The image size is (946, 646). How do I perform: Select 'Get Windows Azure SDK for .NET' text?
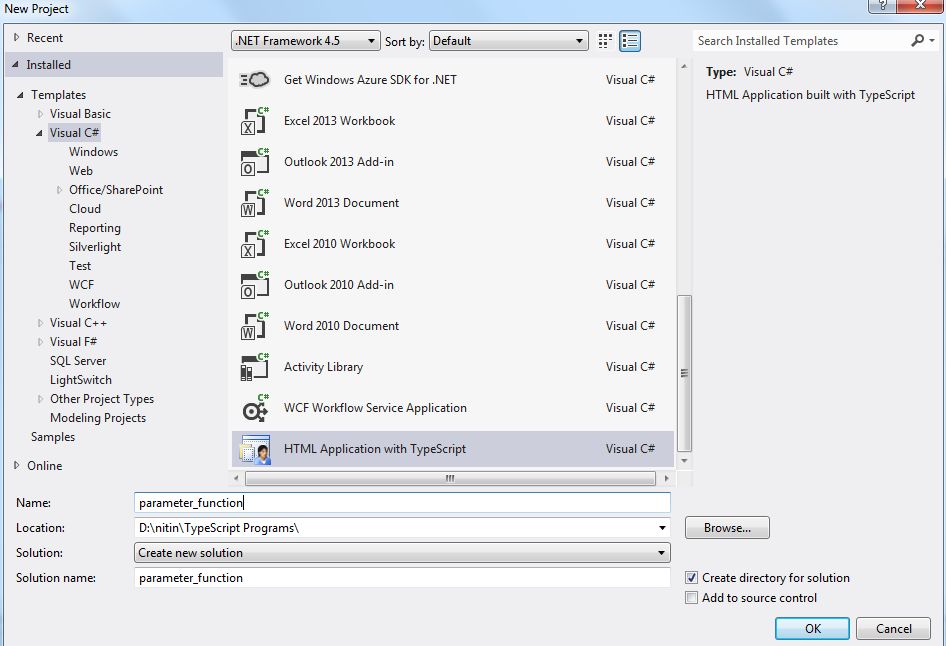click(370, 80)
